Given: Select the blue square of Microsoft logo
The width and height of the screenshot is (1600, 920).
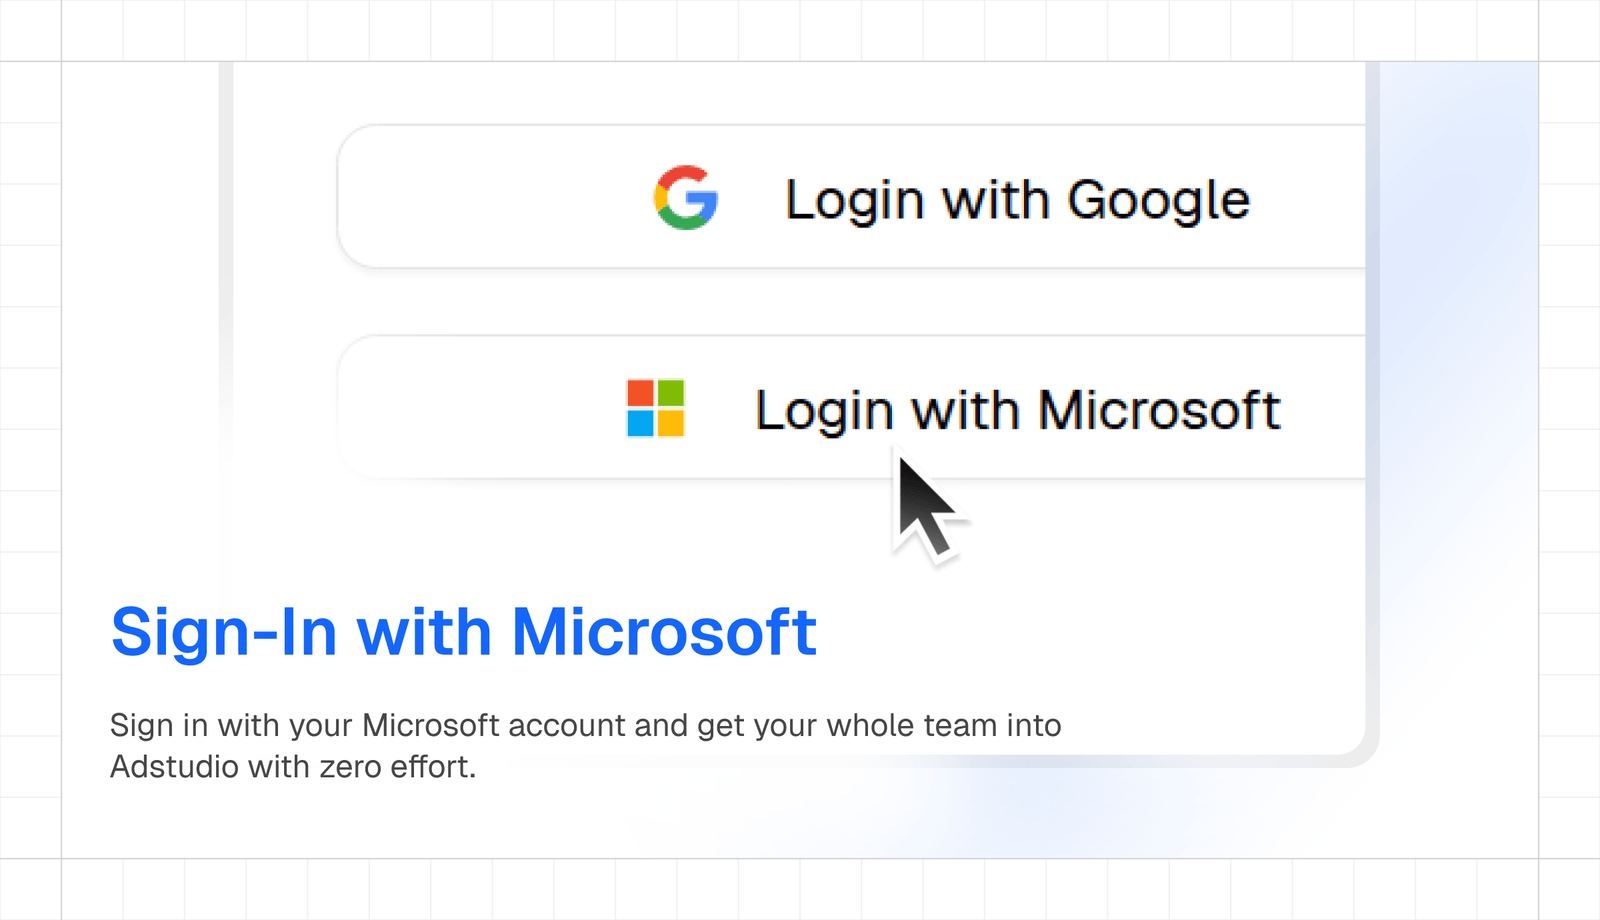Looking at the screenshot, I should tap(640, 424).
